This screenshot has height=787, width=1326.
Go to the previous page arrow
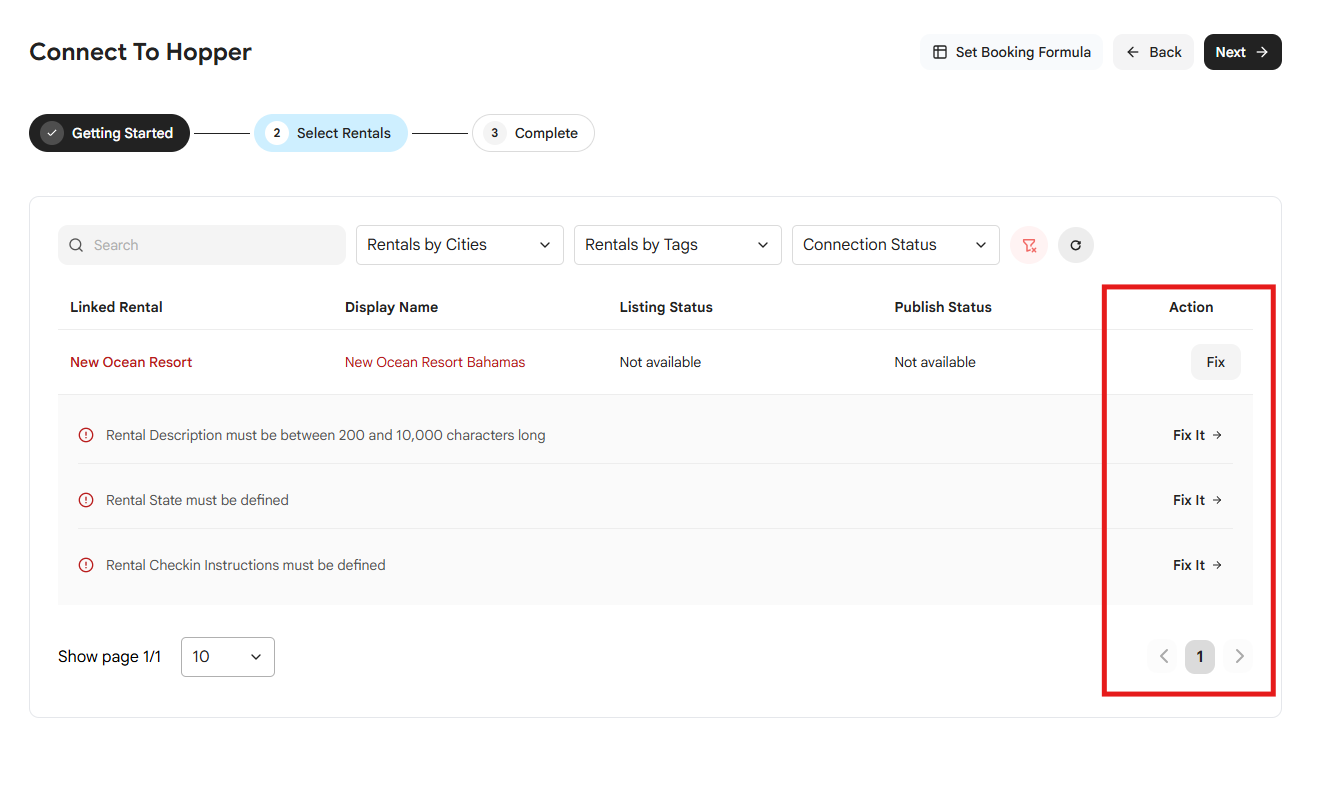[1164, 656]
